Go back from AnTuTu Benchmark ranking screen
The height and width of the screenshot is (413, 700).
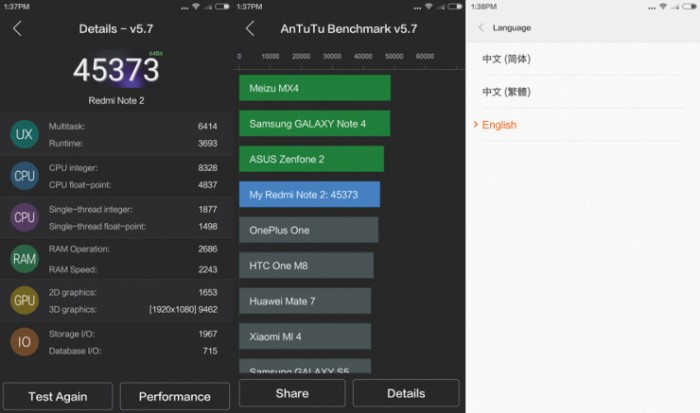pyautogui.click(x=250, y=29)
